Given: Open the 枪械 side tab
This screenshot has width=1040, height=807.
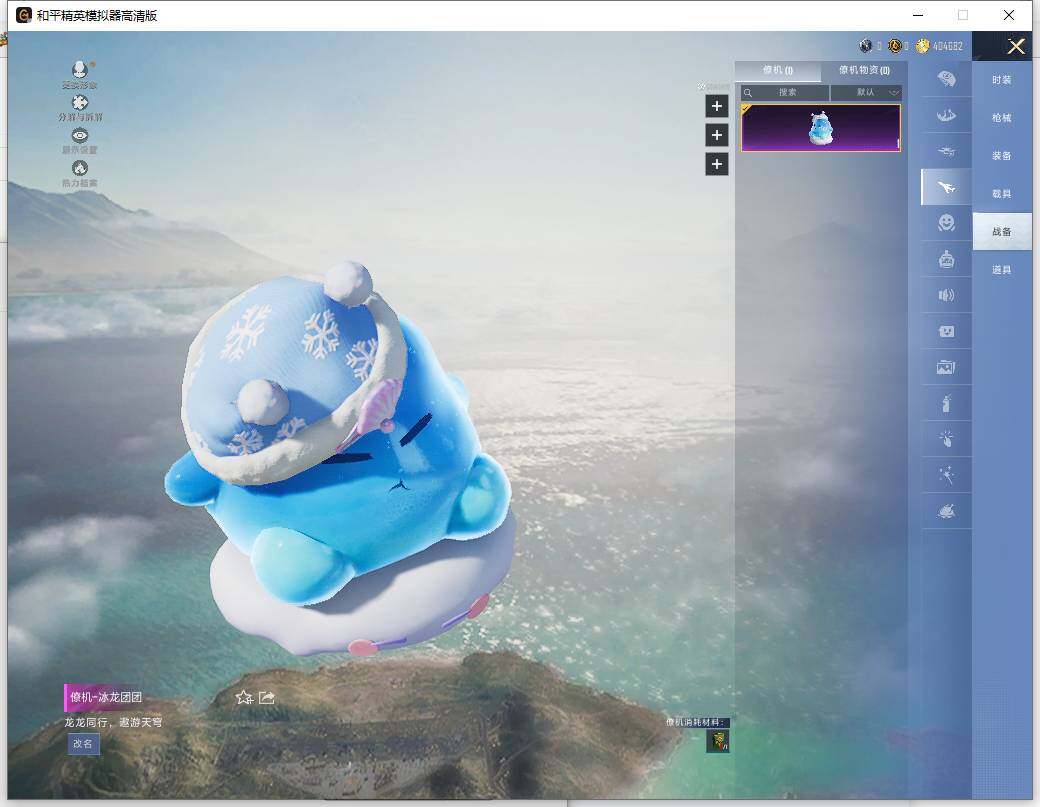Looking at the screenshot, I should [1002, 117].
